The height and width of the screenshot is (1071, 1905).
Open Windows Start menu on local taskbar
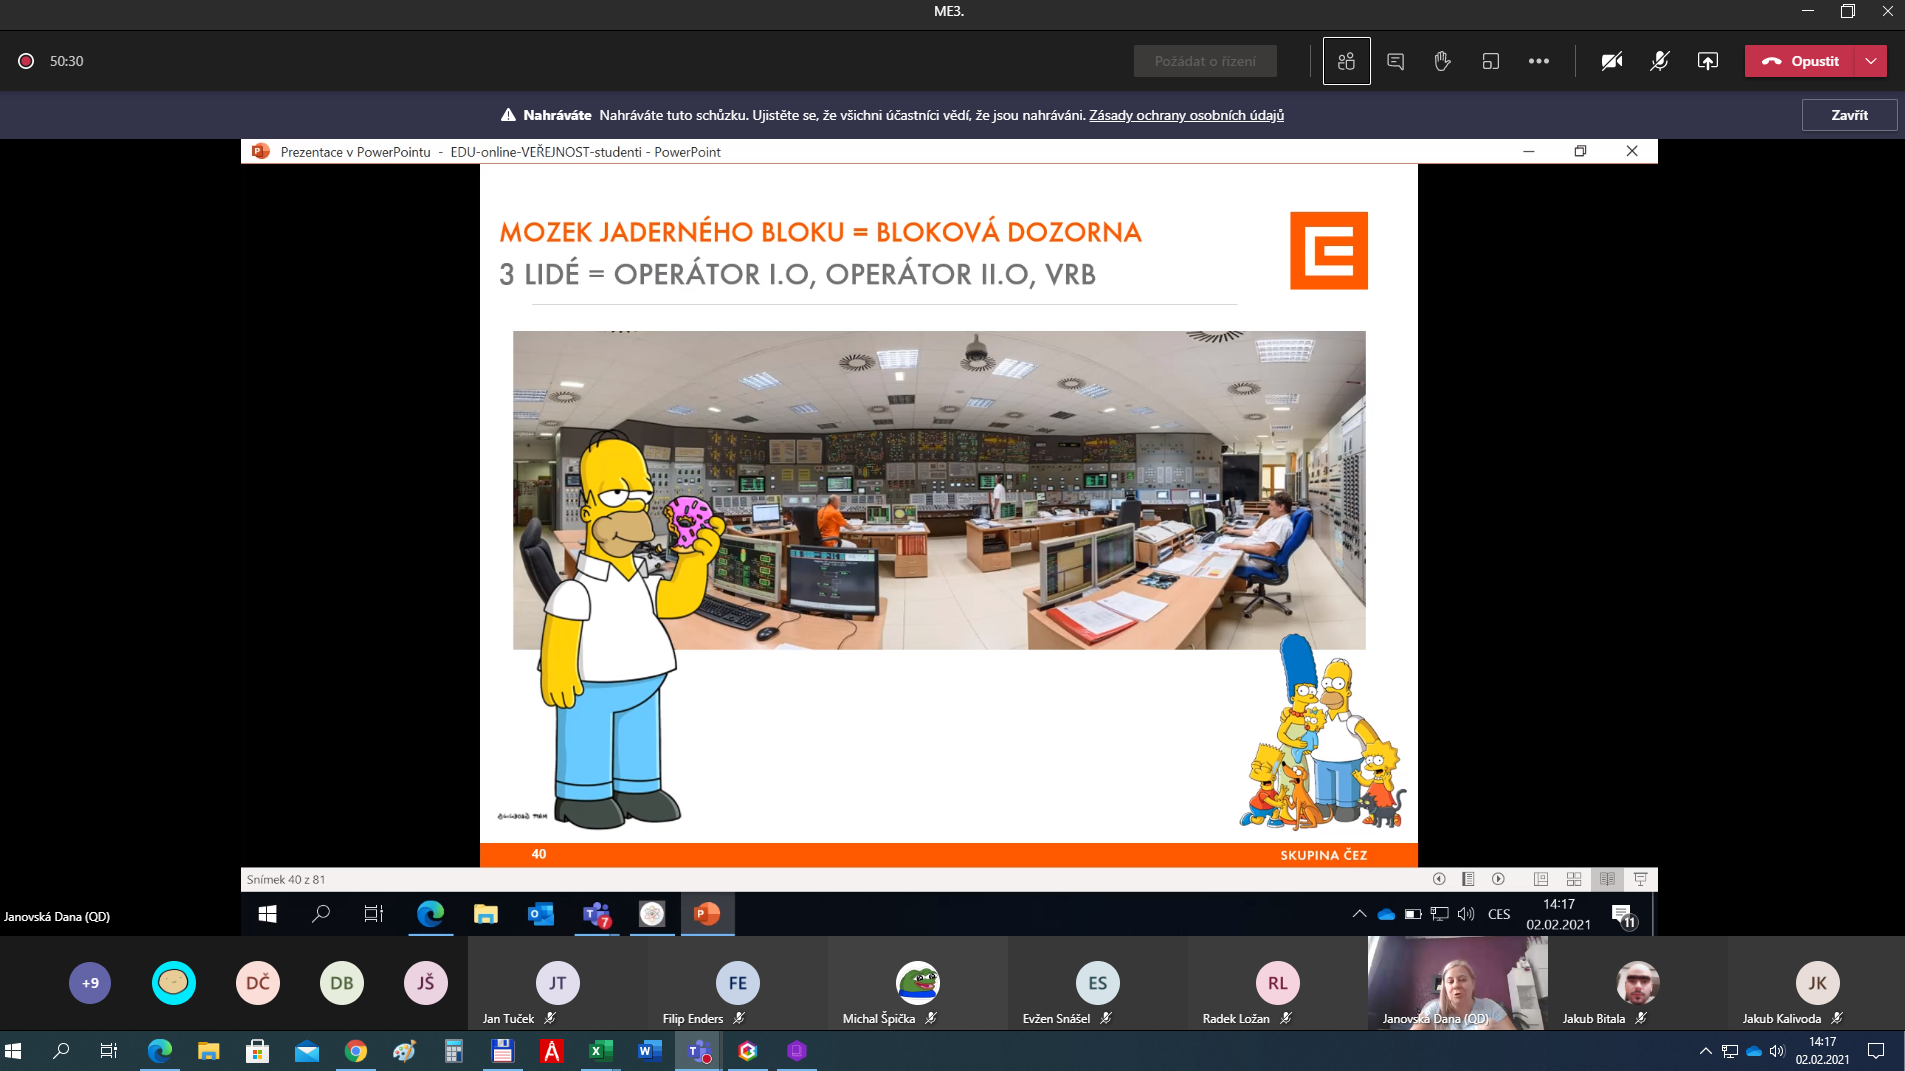click(x=13, y=1051)
